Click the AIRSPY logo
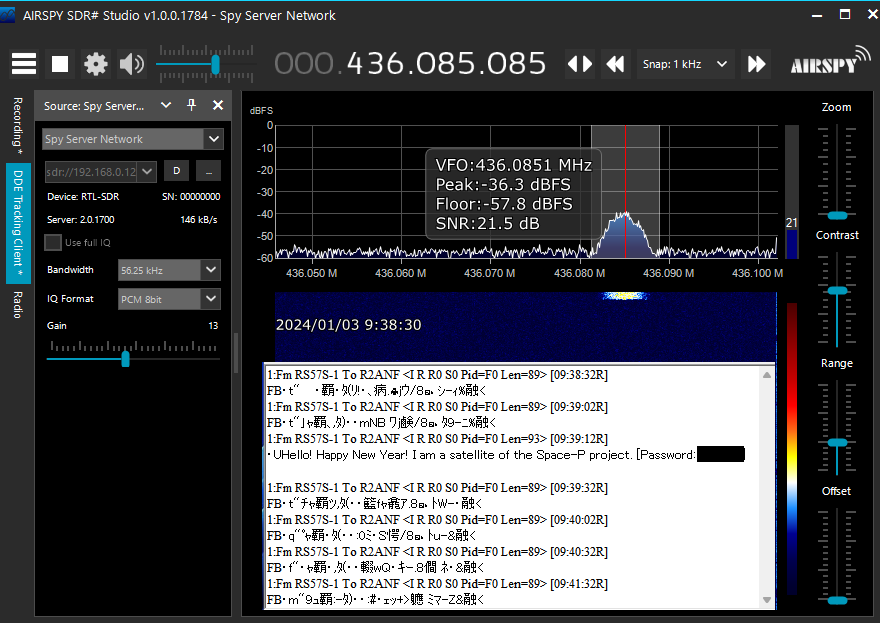Screen dimensions: 880x623 (x=829, y=61)
